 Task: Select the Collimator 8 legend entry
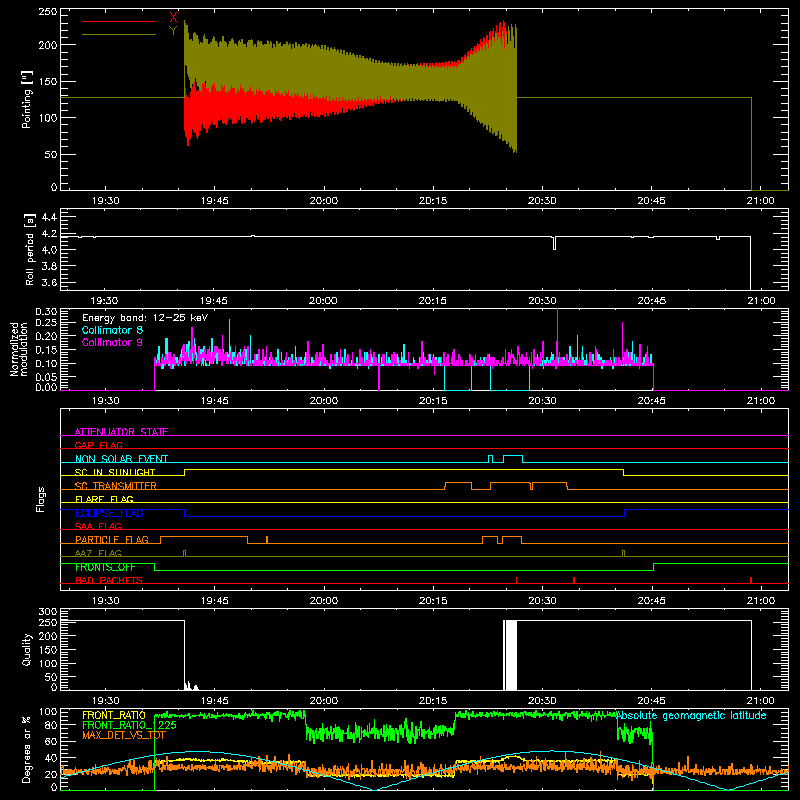(112, 330)
